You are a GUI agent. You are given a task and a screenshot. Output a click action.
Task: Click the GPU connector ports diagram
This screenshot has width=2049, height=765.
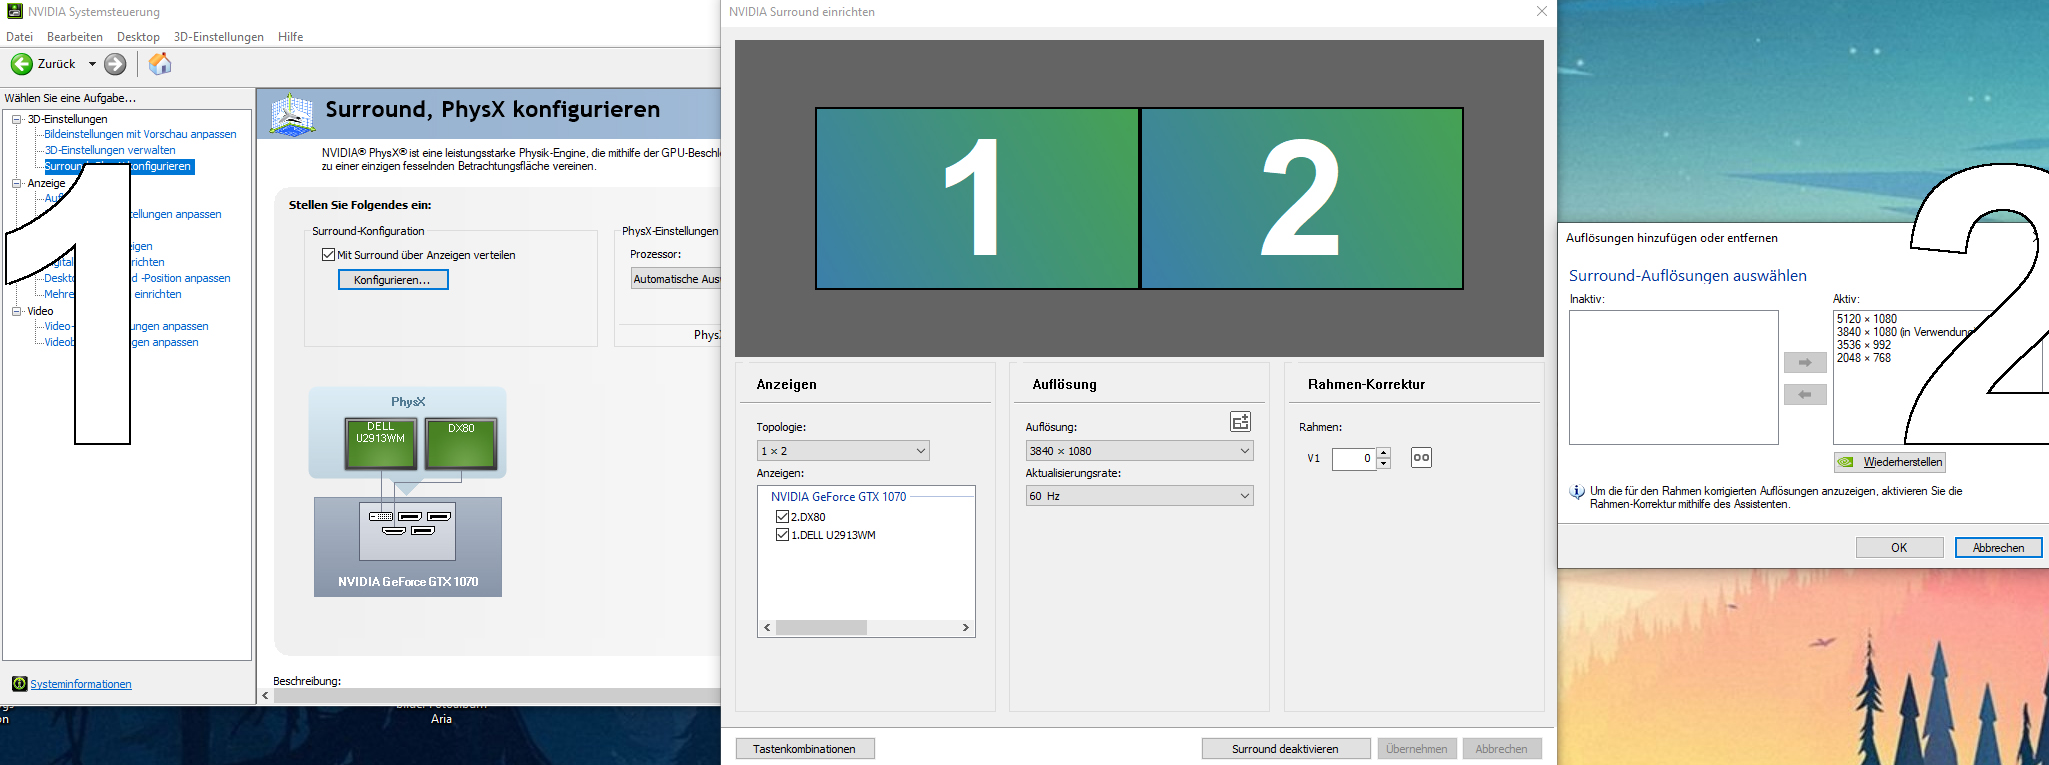click(x=408, y=531)
